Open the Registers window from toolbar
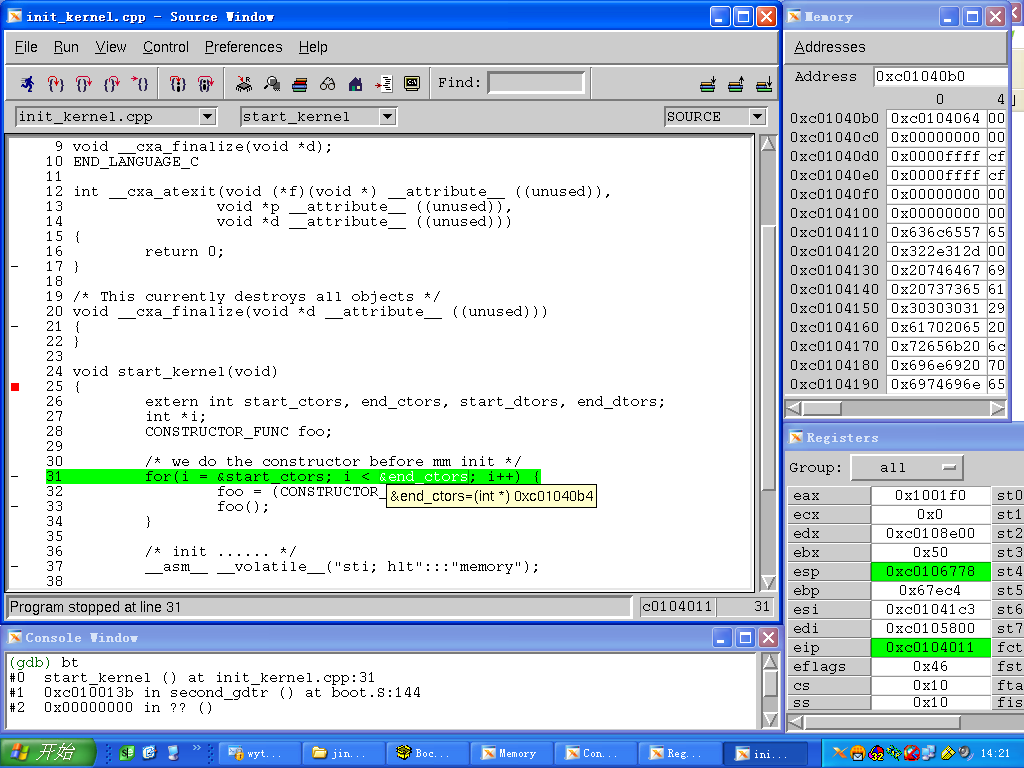 [244, 84]
